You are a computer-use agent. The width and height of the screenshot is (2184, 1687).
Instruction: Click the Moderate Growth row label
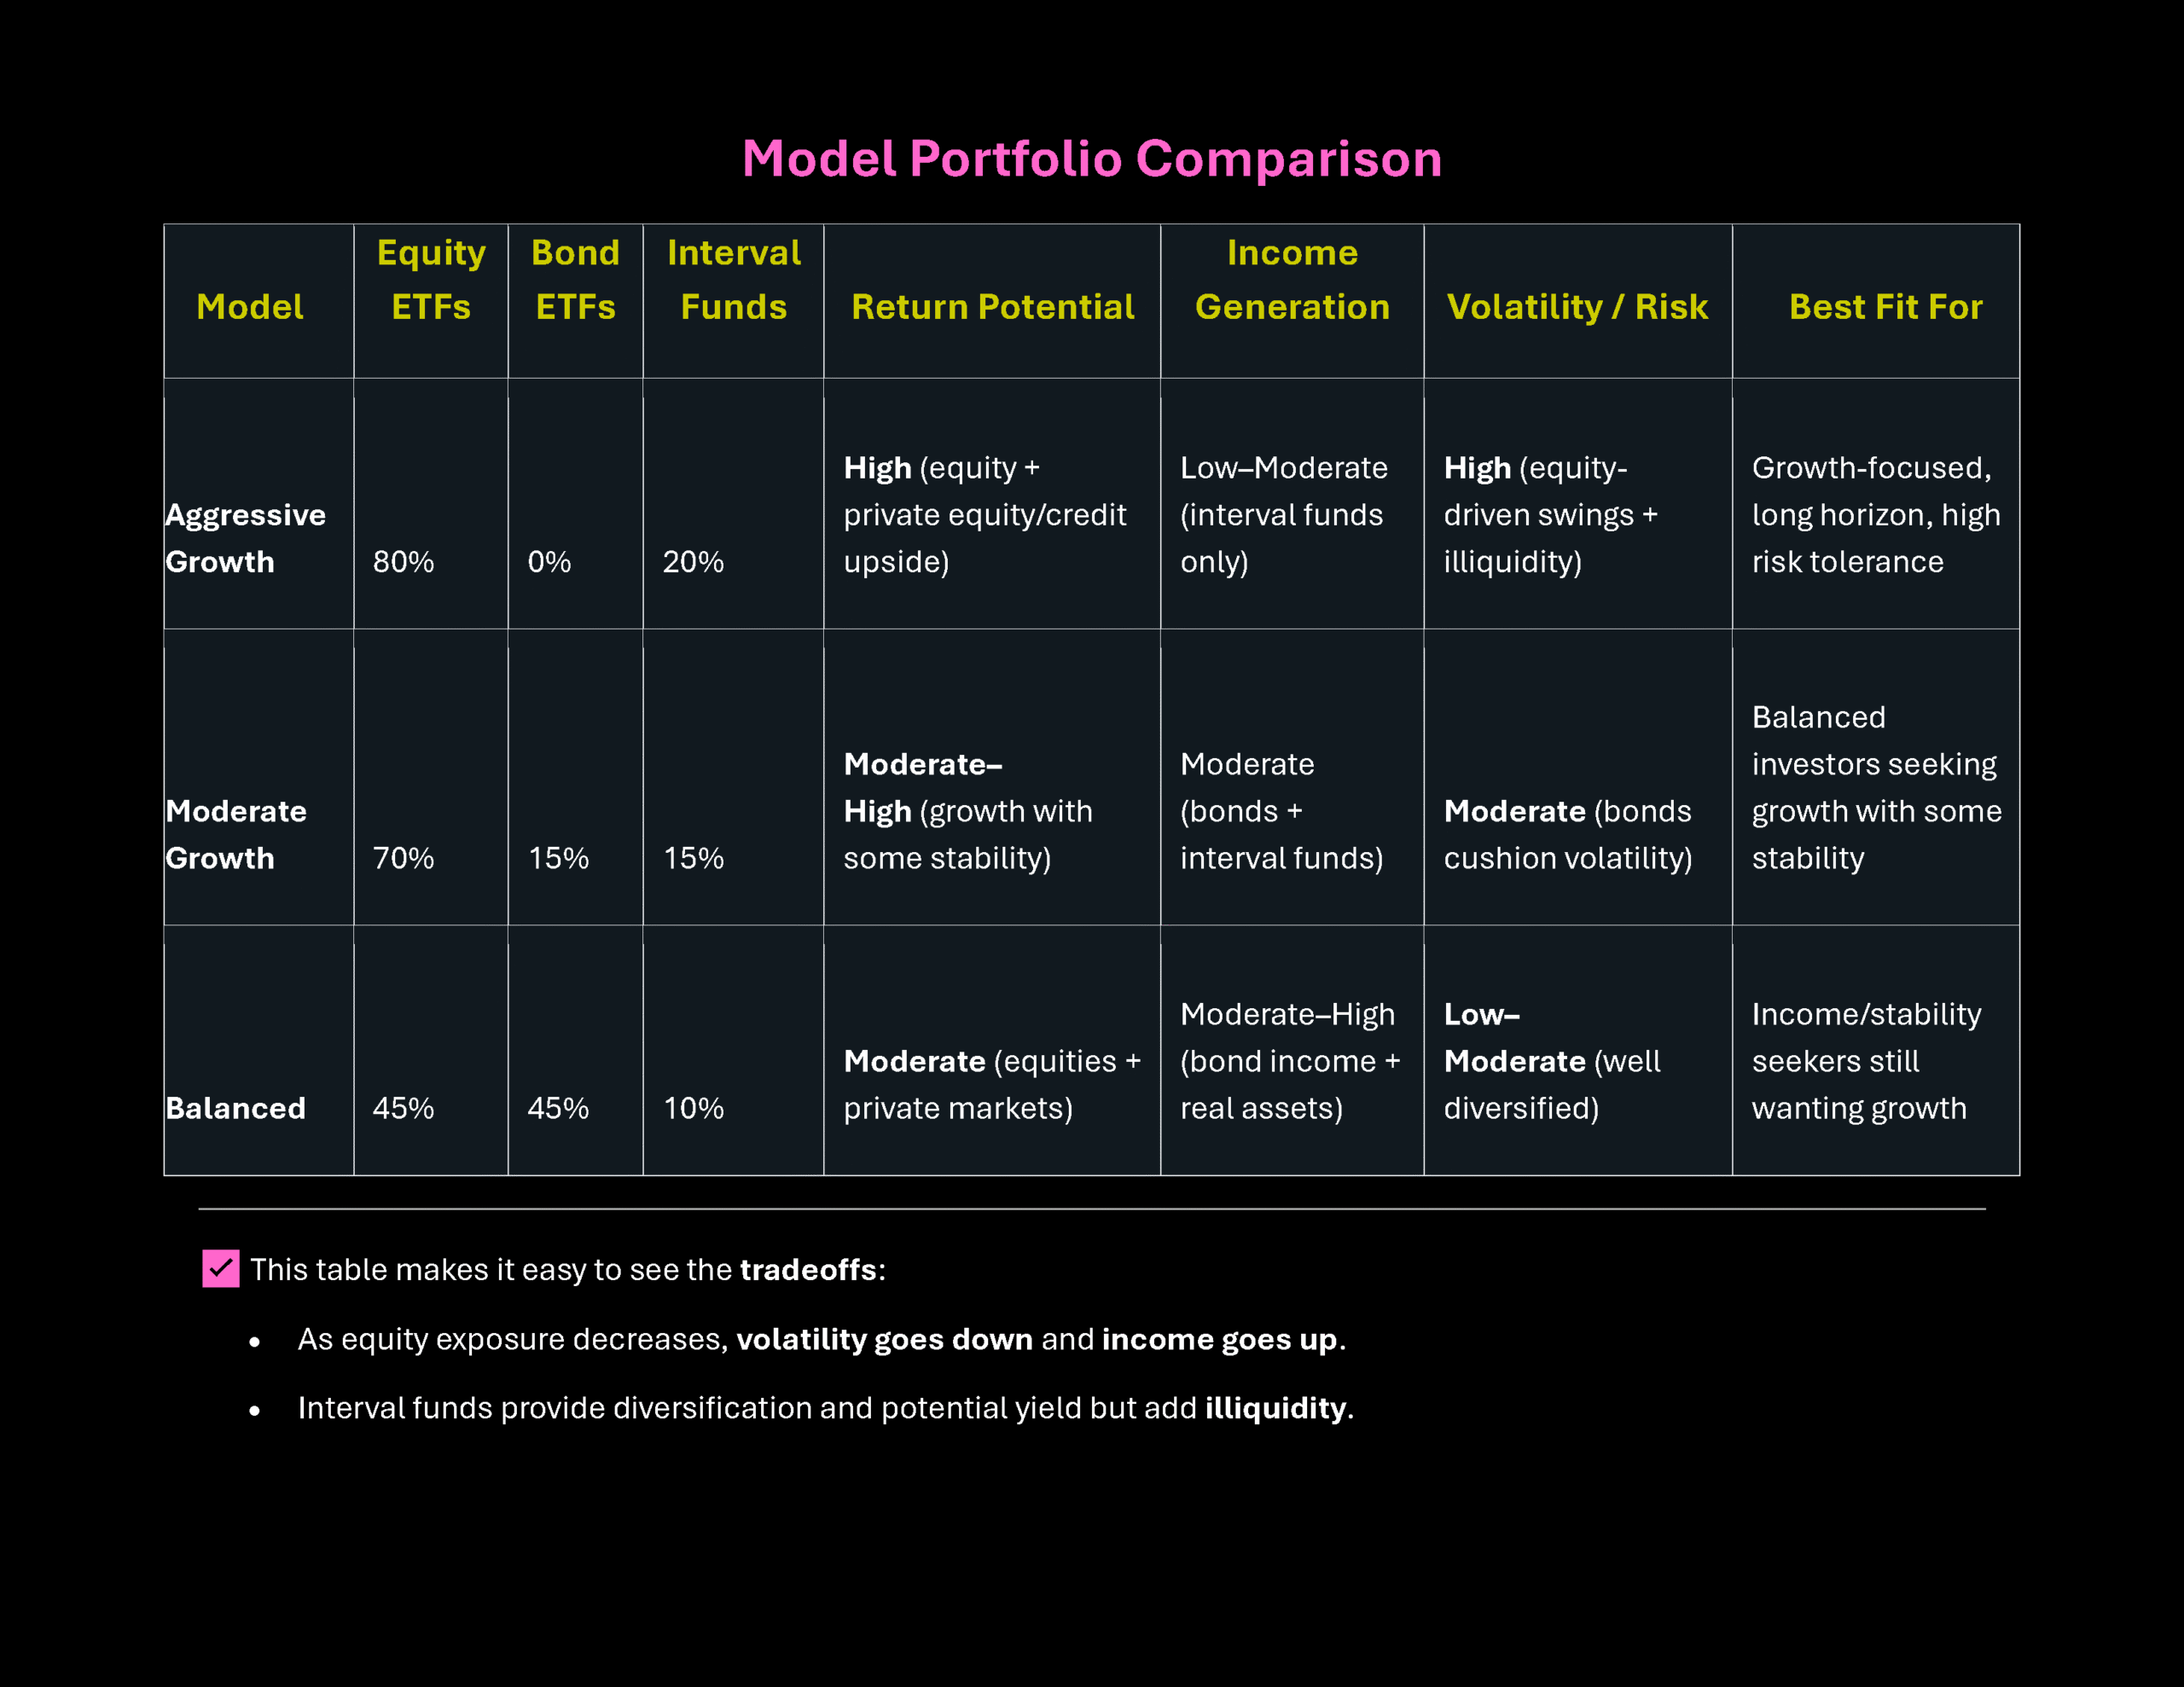coord(236,834)
